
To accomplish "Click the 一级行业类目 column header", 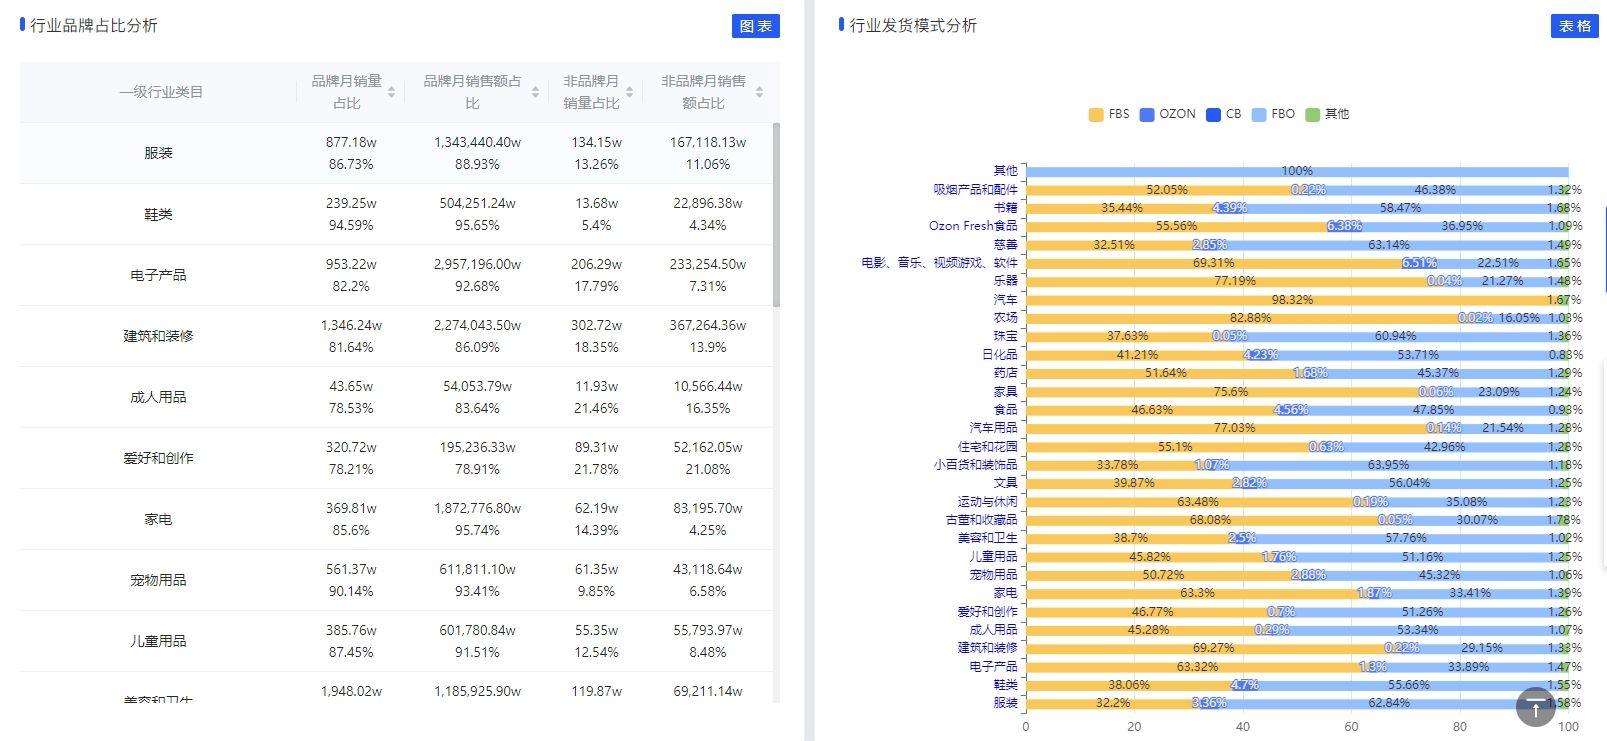I will 160,92.
